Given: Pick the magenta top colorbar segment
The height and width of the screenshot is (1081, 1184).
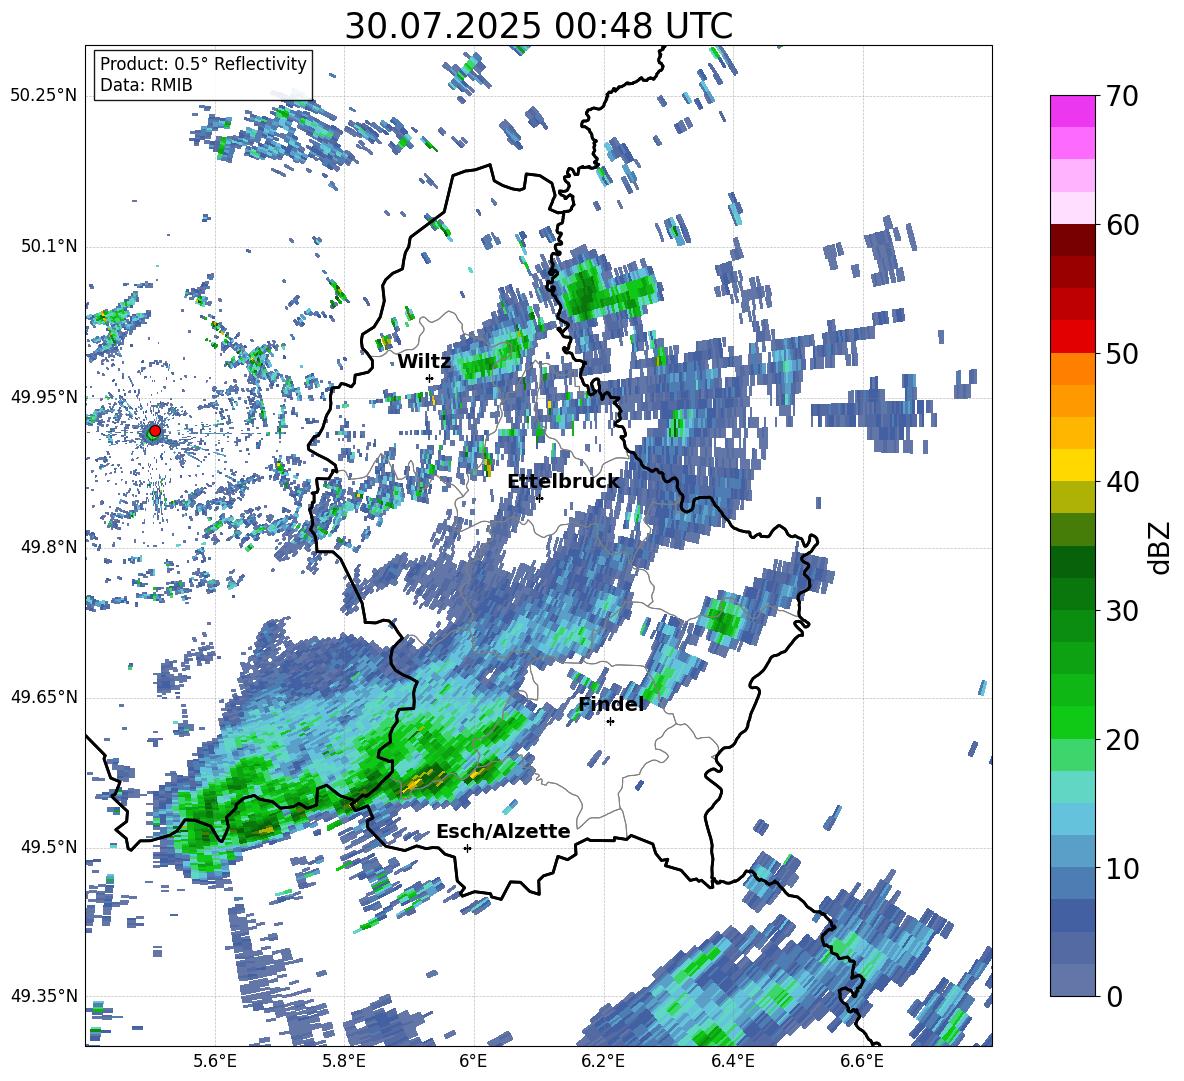Looking at the screenshot, I should pyautogui.click(x=1072, y=111).
